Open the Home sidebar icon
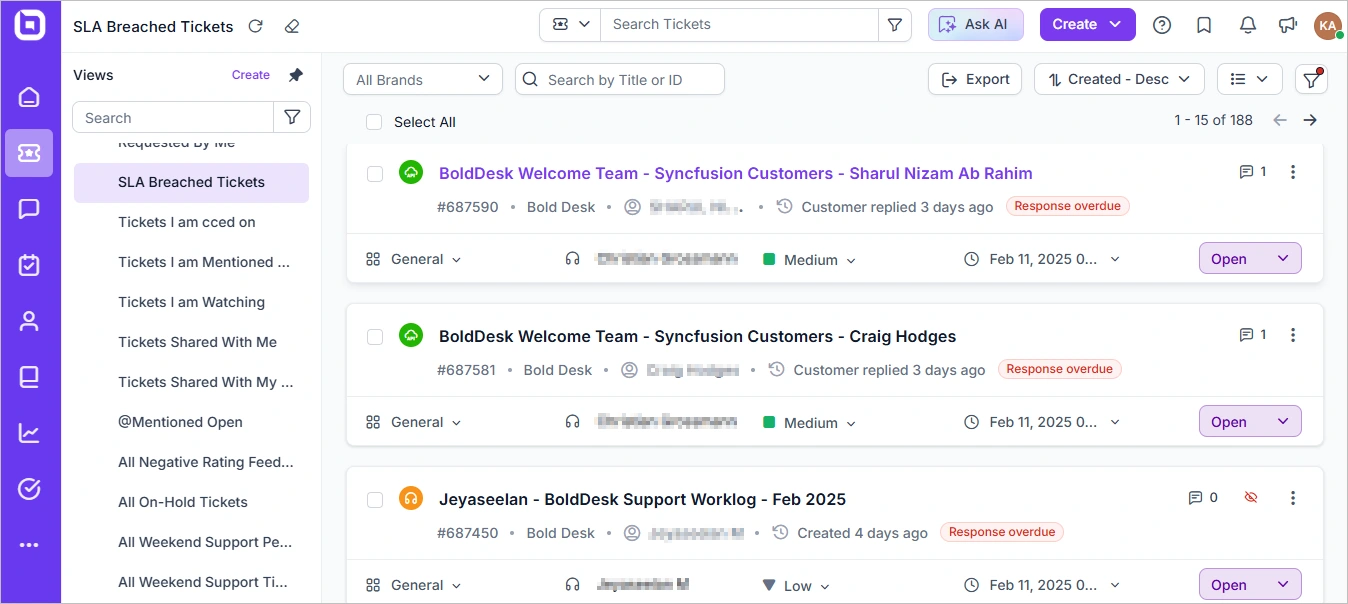The width and height of the screenshot is (1348, 604). click(29, 97)
